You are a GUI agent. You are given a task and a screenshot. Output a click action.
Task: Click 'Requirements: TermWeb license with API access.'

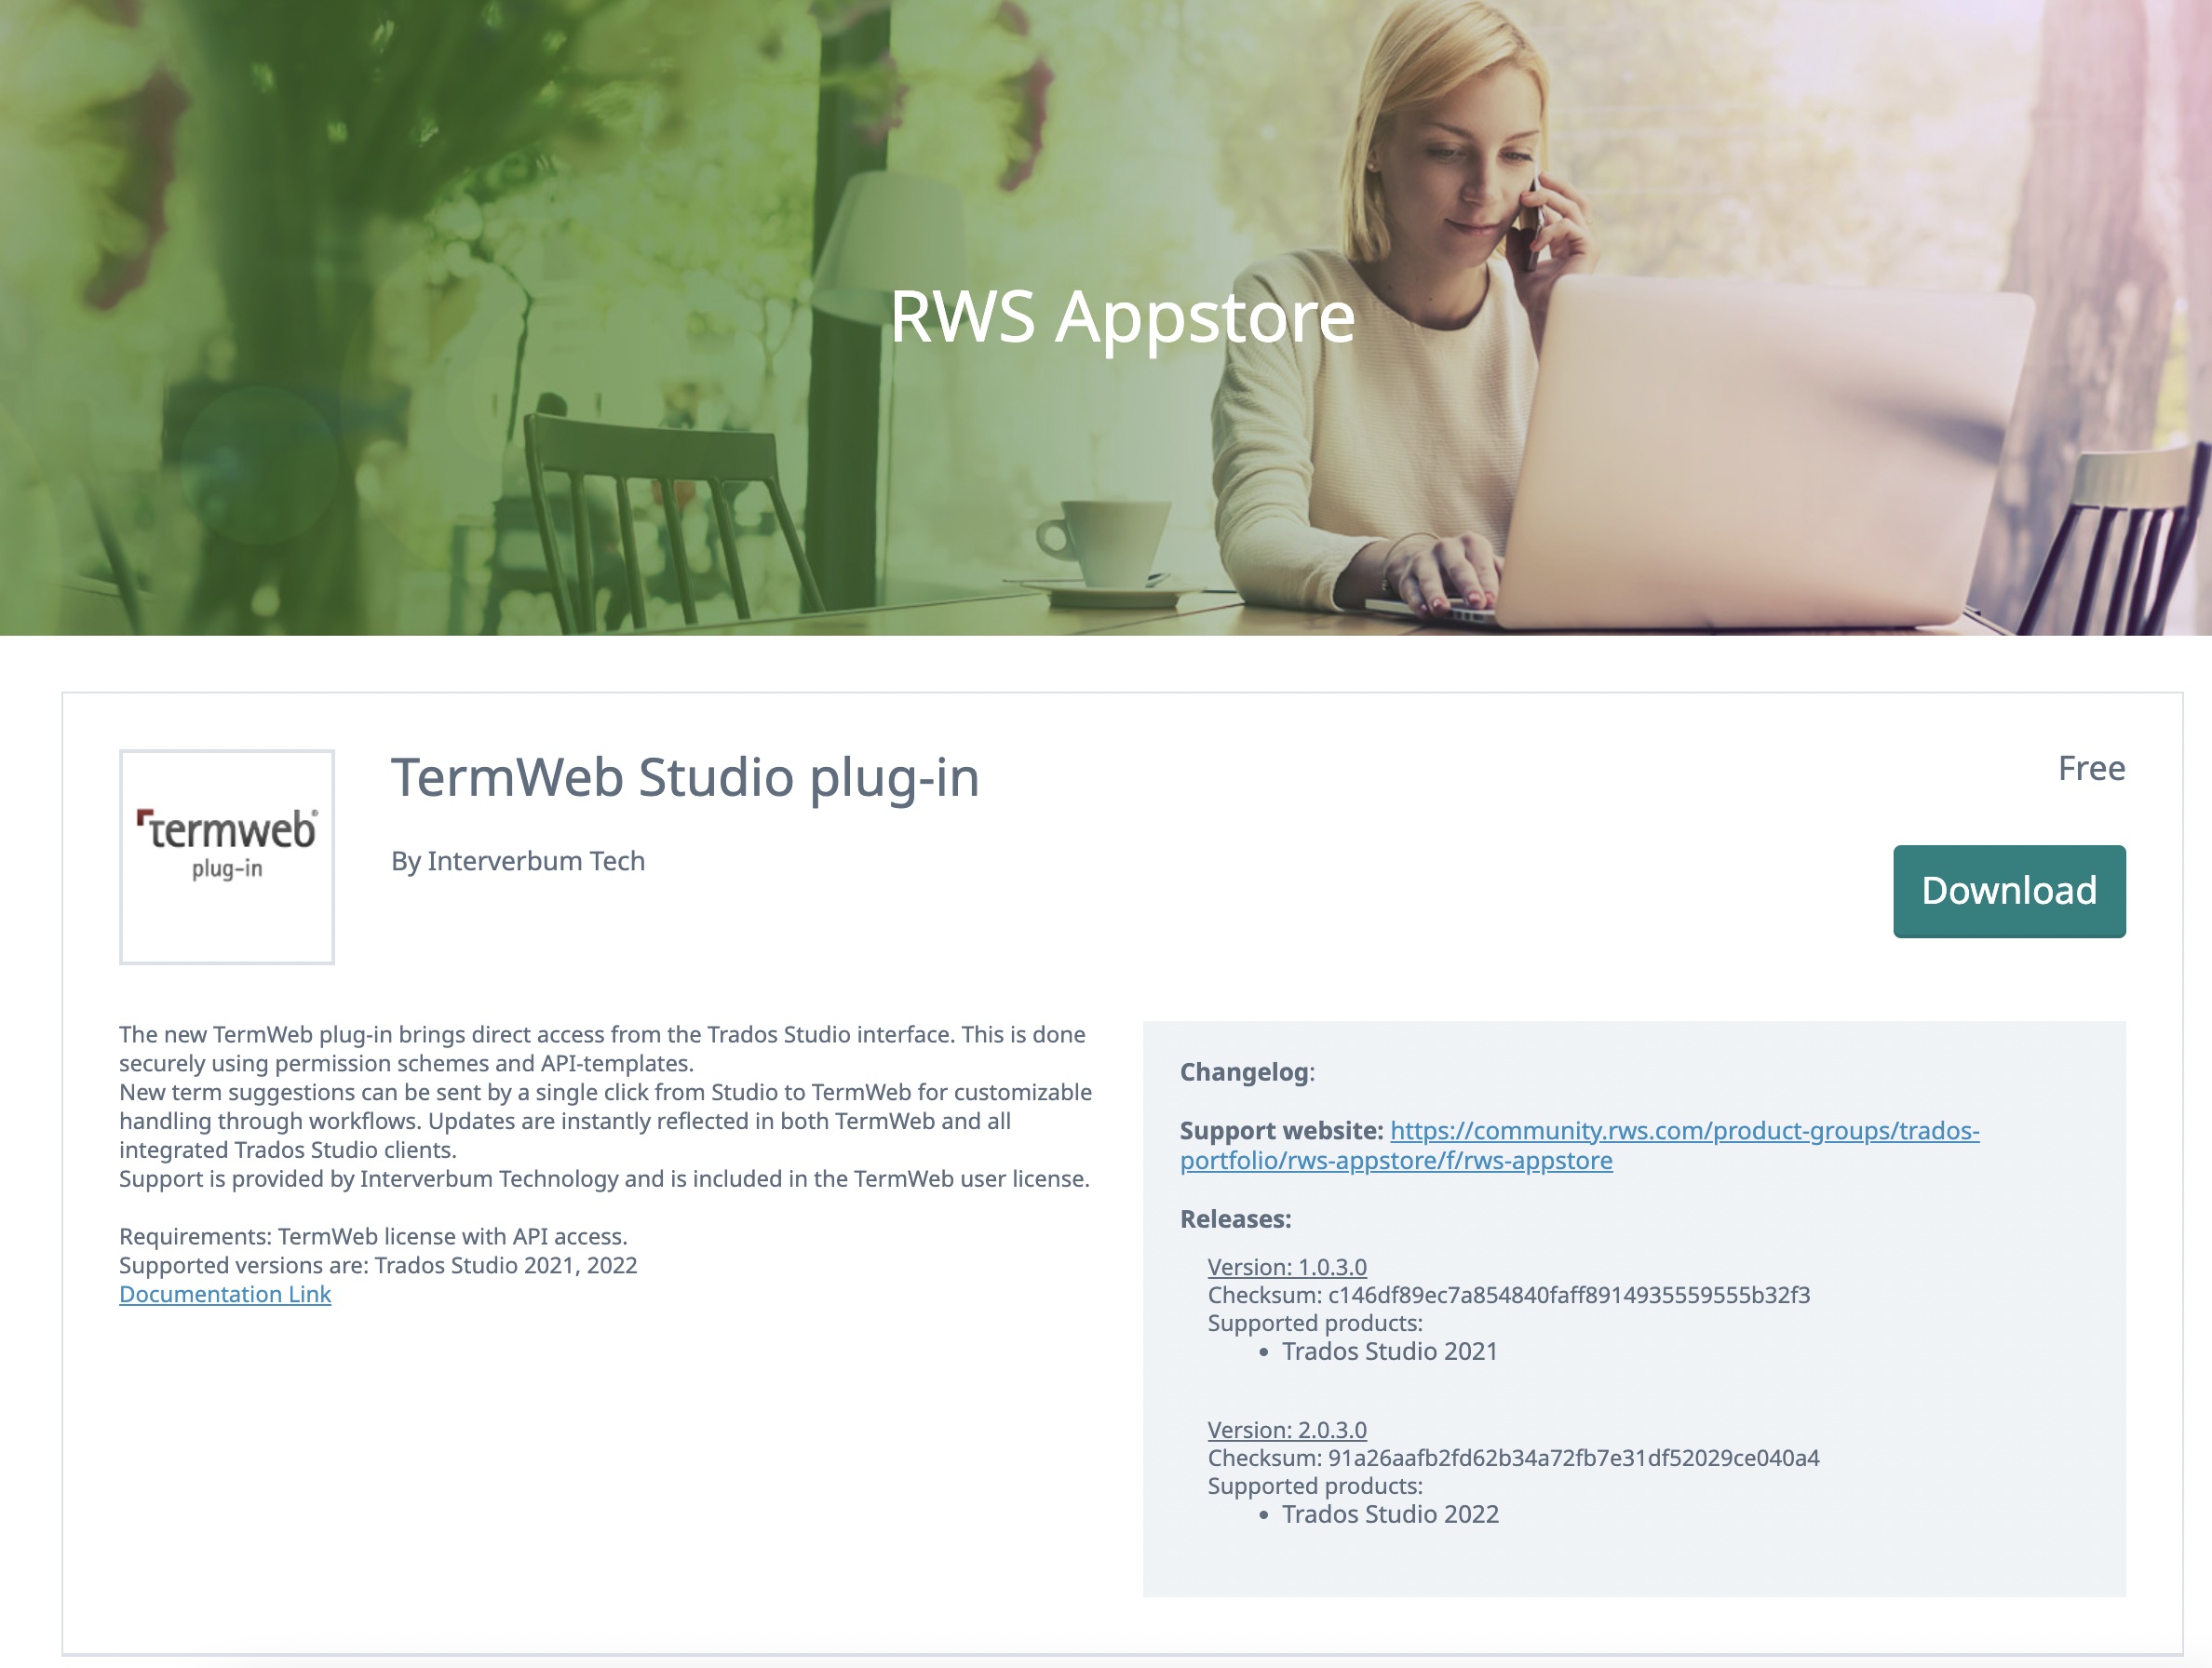tap(373, 1236)
